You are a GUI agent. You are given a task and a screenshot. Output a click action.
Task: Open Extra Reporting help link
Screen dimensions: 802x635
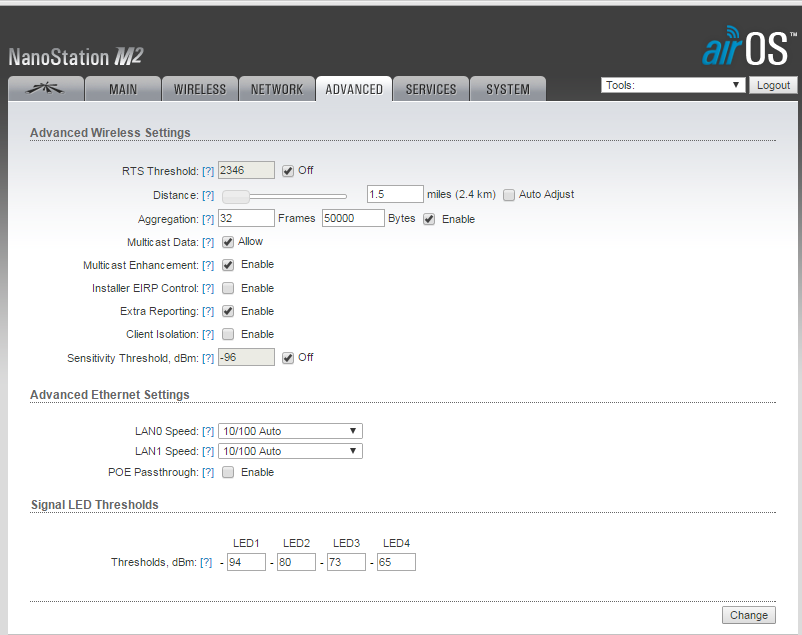click(208, 312)
